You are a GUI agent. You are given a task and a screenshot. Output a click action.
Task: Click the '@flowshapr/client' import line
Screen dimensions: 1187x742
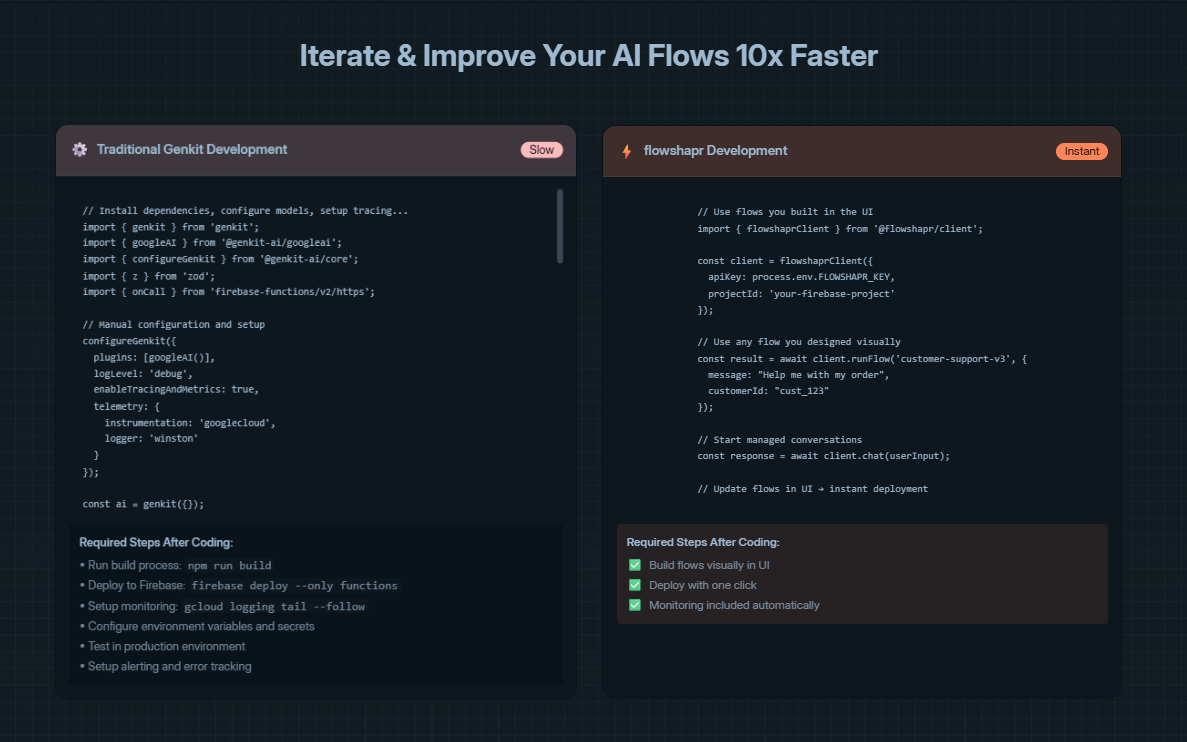(840, 229)
